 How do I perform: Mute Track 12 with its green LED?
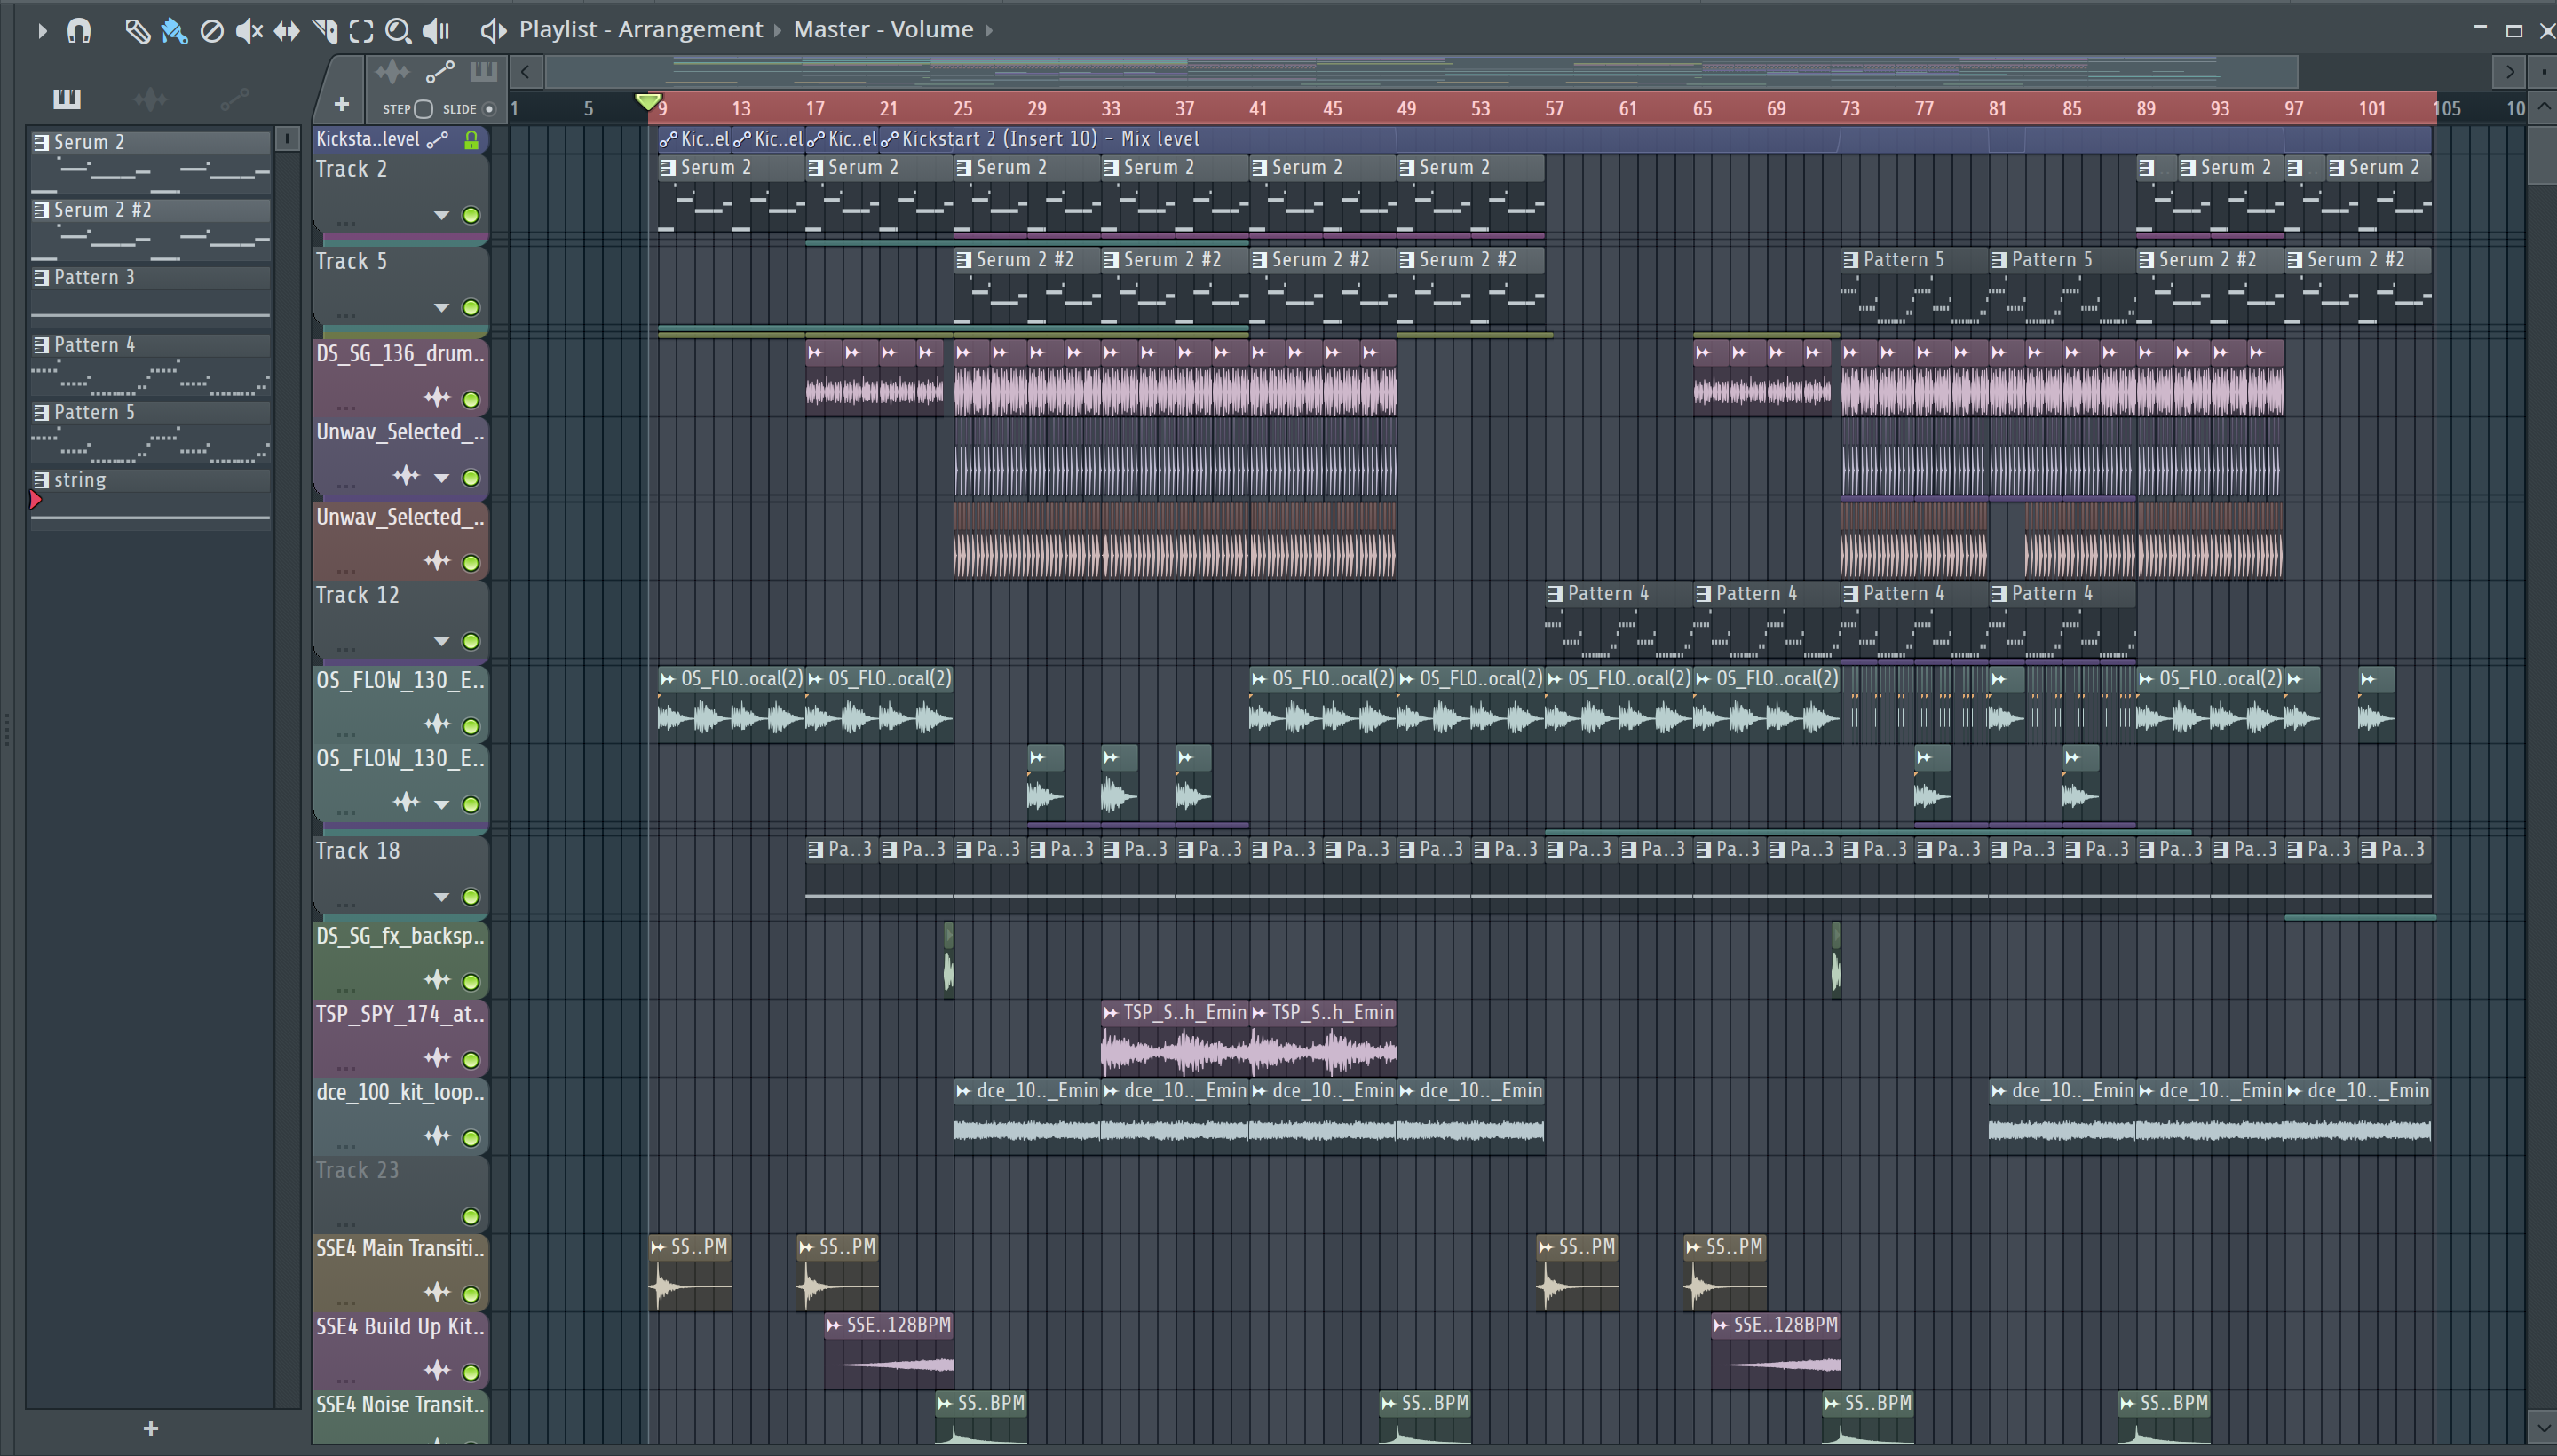tap(471, 641)
